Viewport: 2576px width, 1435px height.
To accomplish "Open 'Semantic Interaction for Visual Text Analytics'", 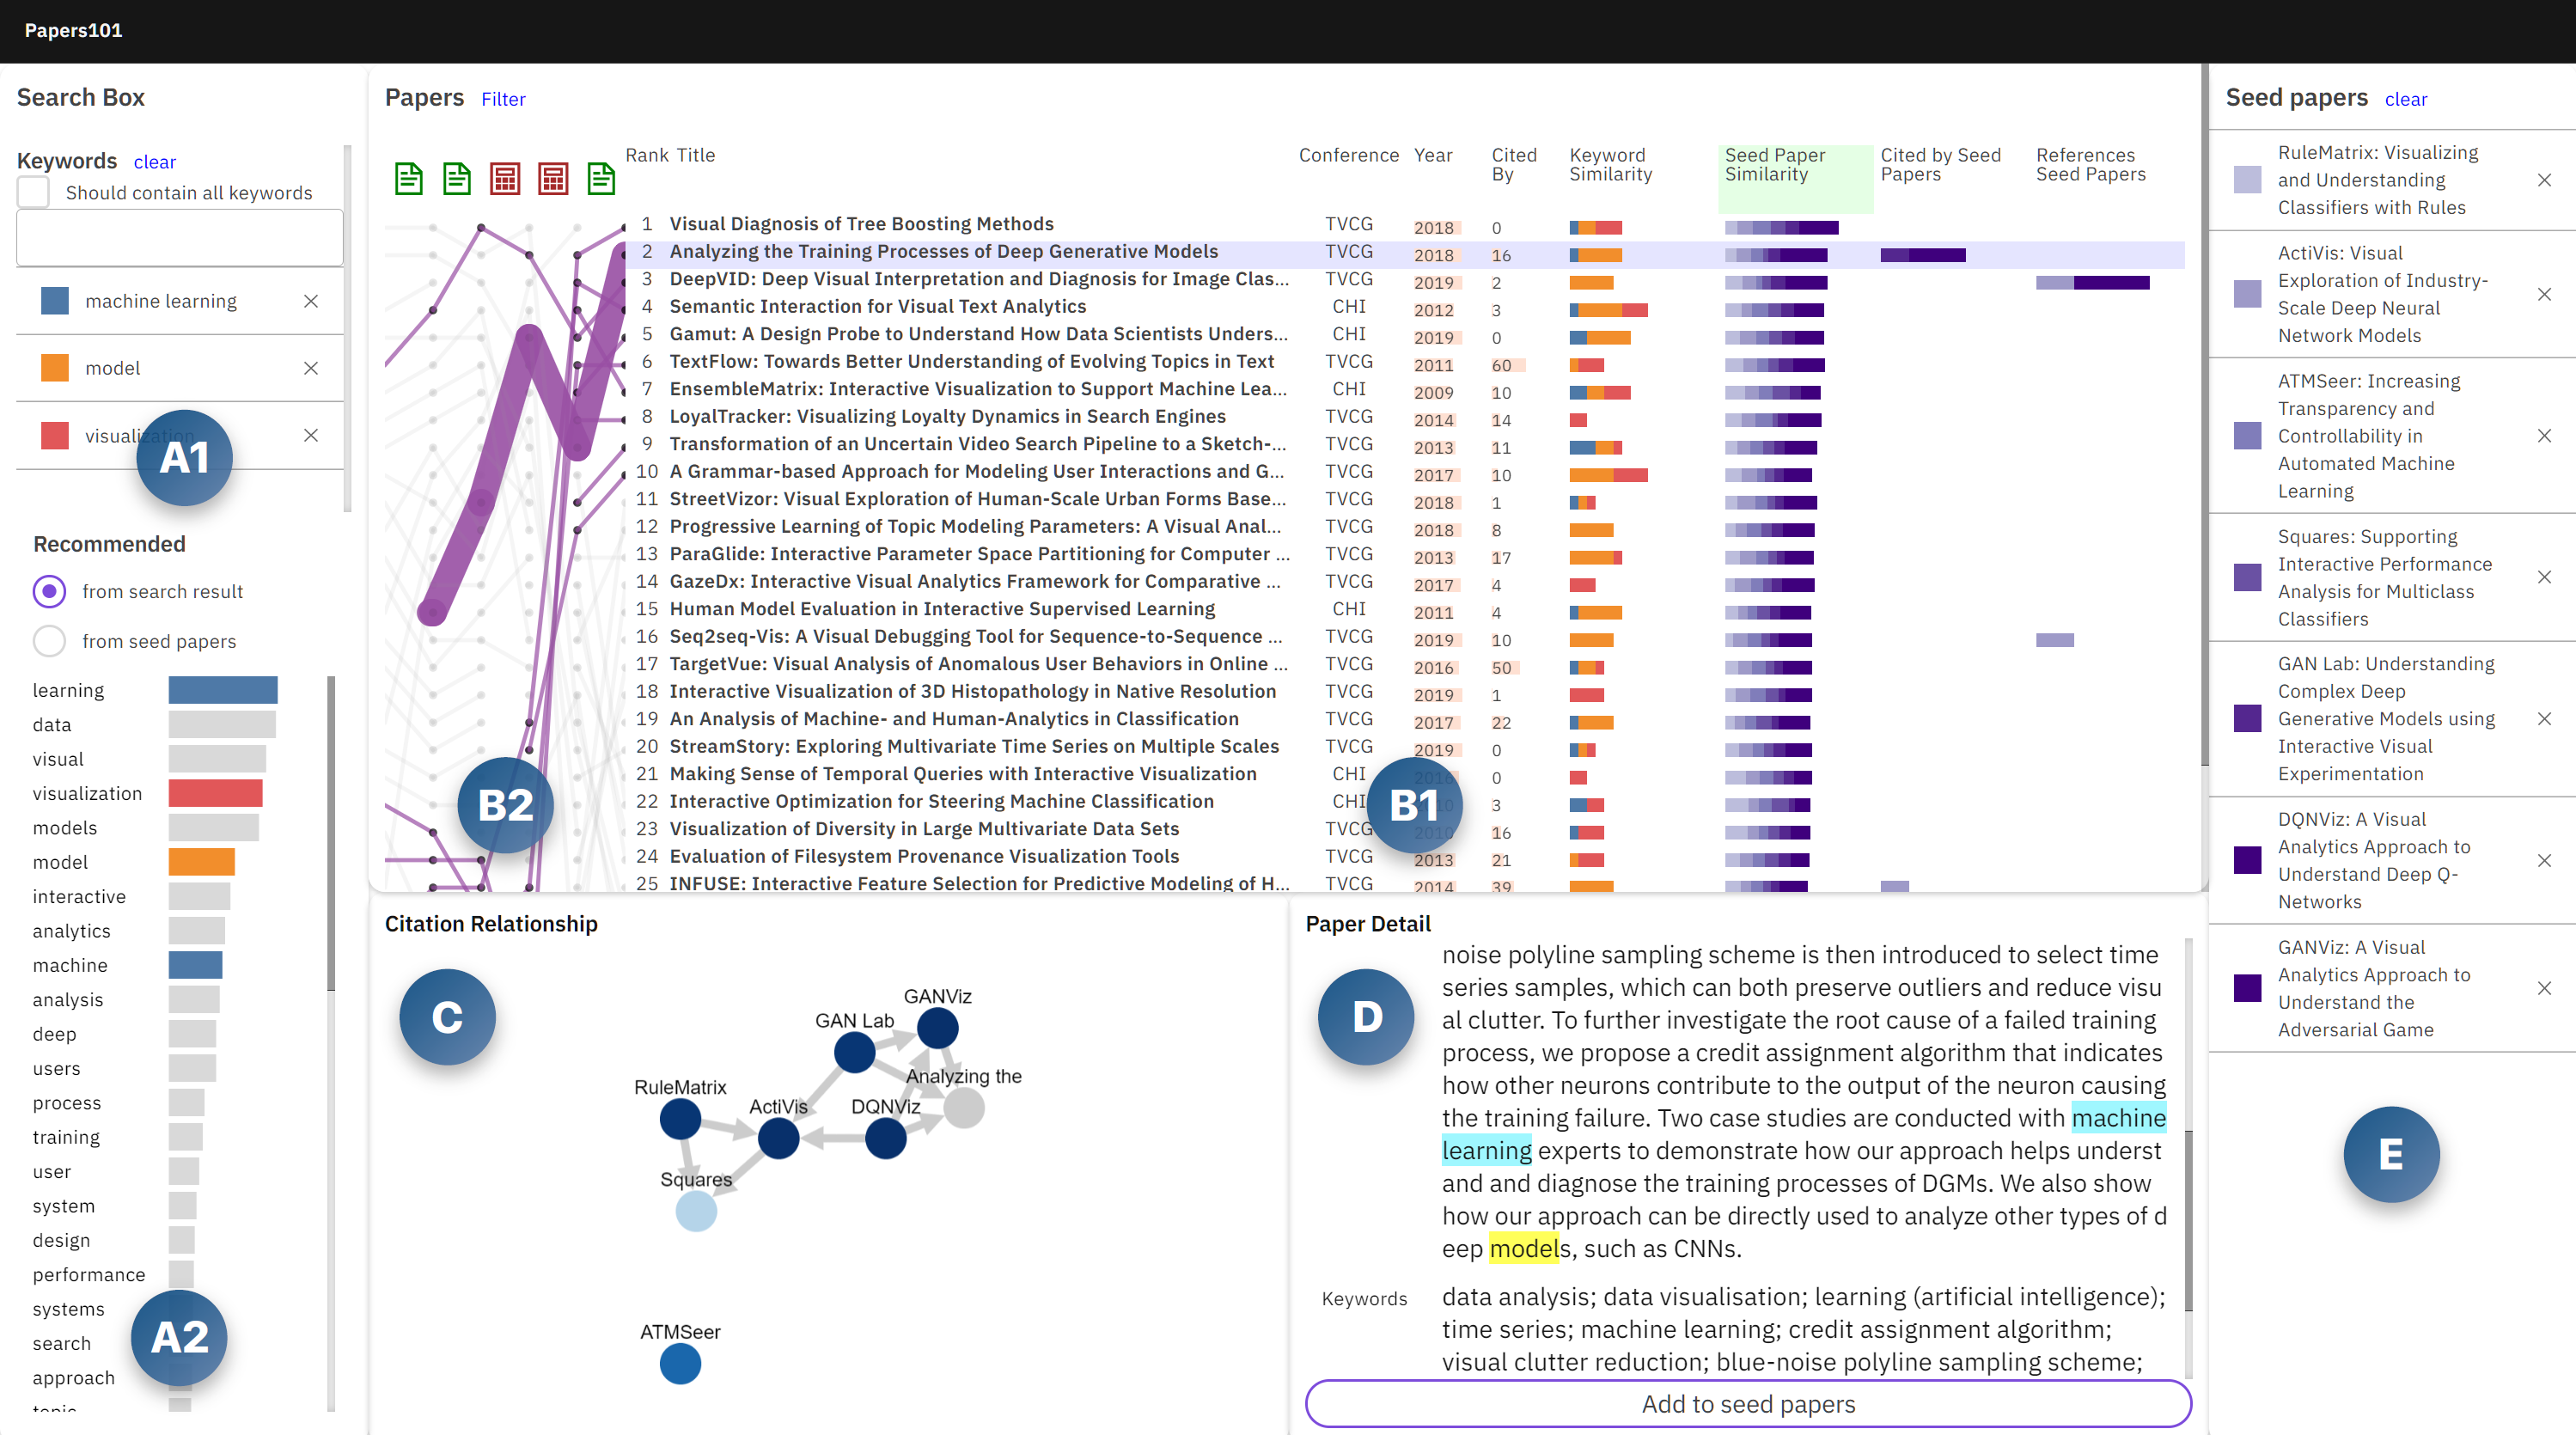I will pyautogui.click(x=877, y=306).
